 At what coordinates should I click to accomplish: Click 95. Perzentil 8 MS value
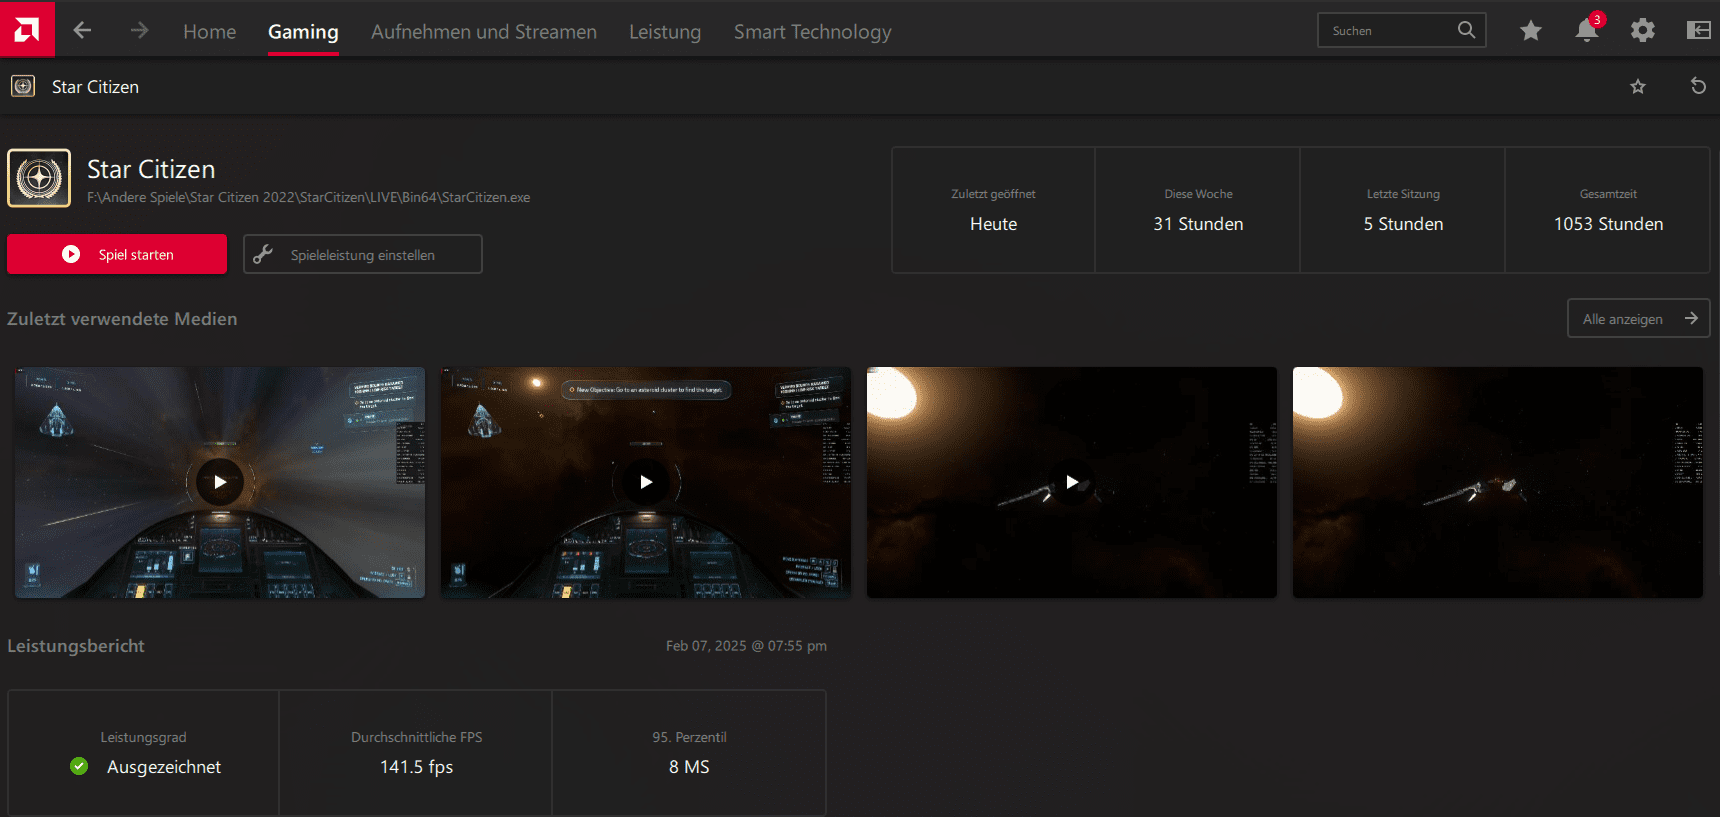(x=689, y=767)
